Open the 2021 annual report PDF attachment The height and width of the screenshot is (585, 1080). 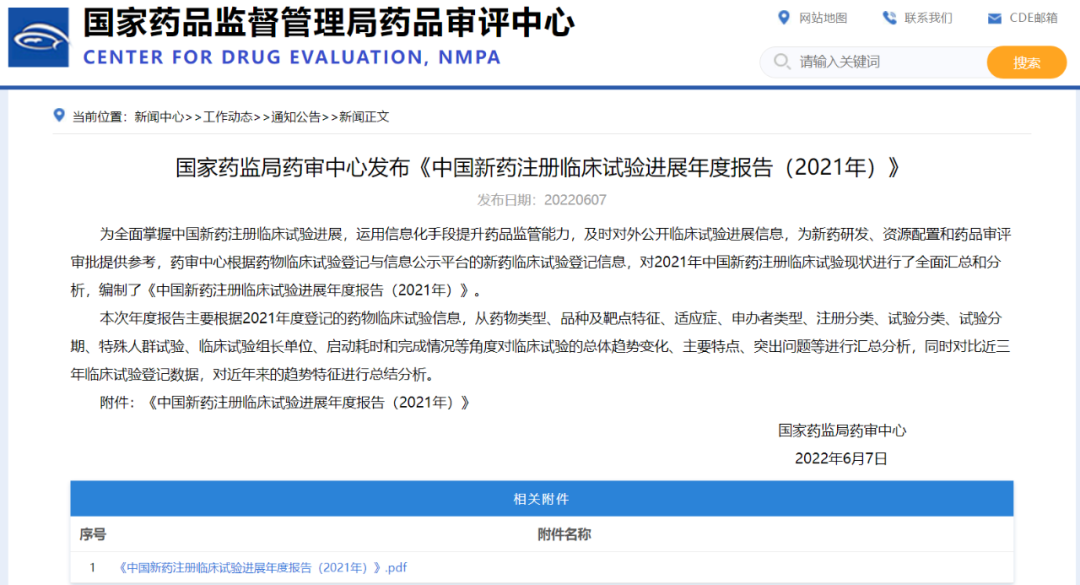coord(262,568)
